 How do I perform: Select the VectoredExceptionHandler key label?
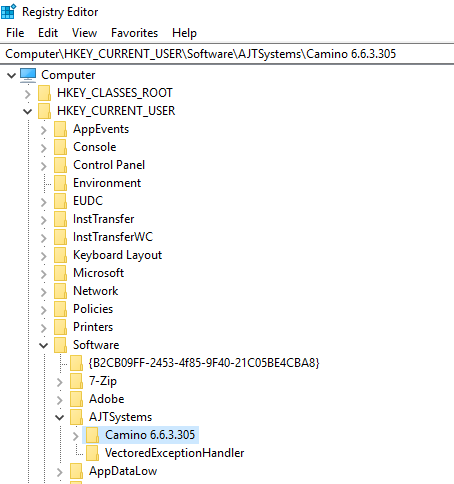tap(174, 453)
